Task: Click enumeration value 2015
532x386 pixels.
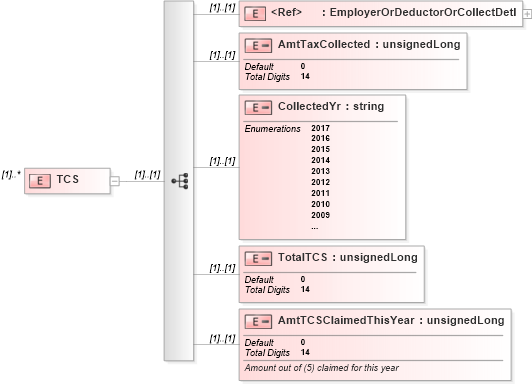Action: (321, 149)
